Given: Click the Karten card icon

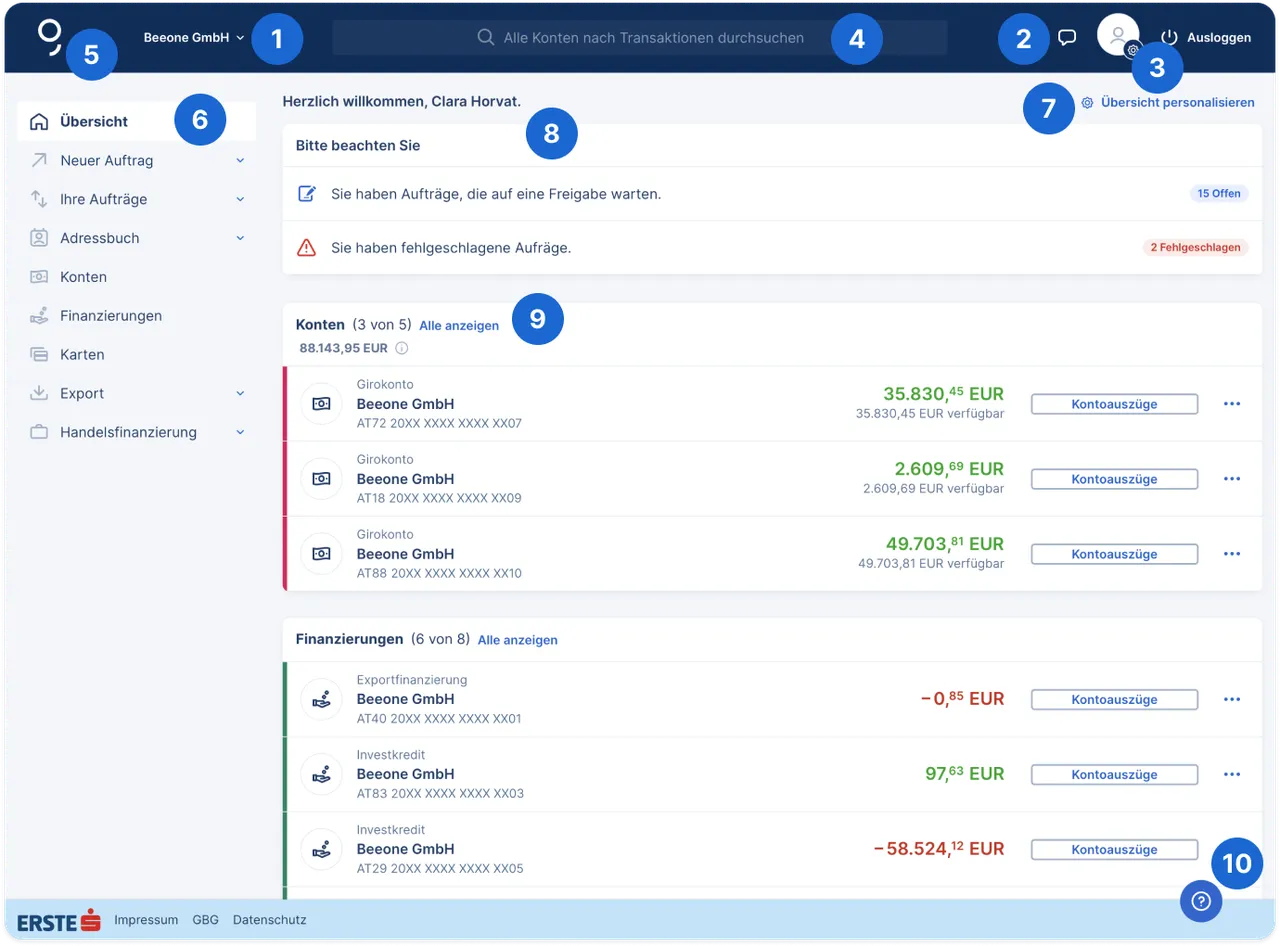Looking at the screenshot, I should (39, 354).
